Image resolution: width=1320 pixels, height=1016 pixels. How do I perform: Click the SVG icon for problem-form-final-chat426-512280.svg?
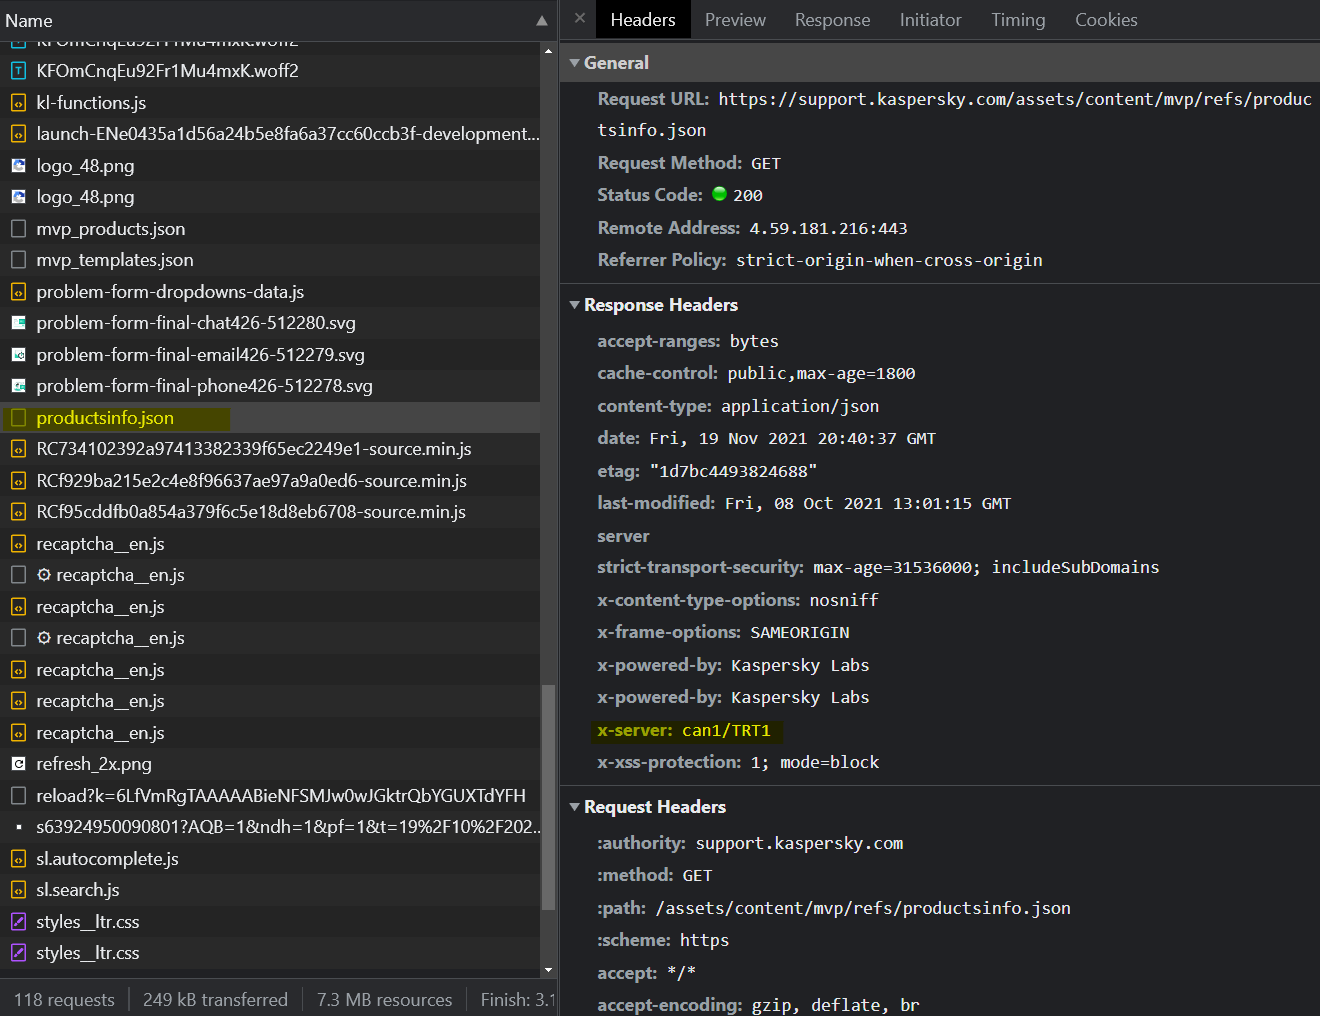pyautogui.click(x=18, y=323)
